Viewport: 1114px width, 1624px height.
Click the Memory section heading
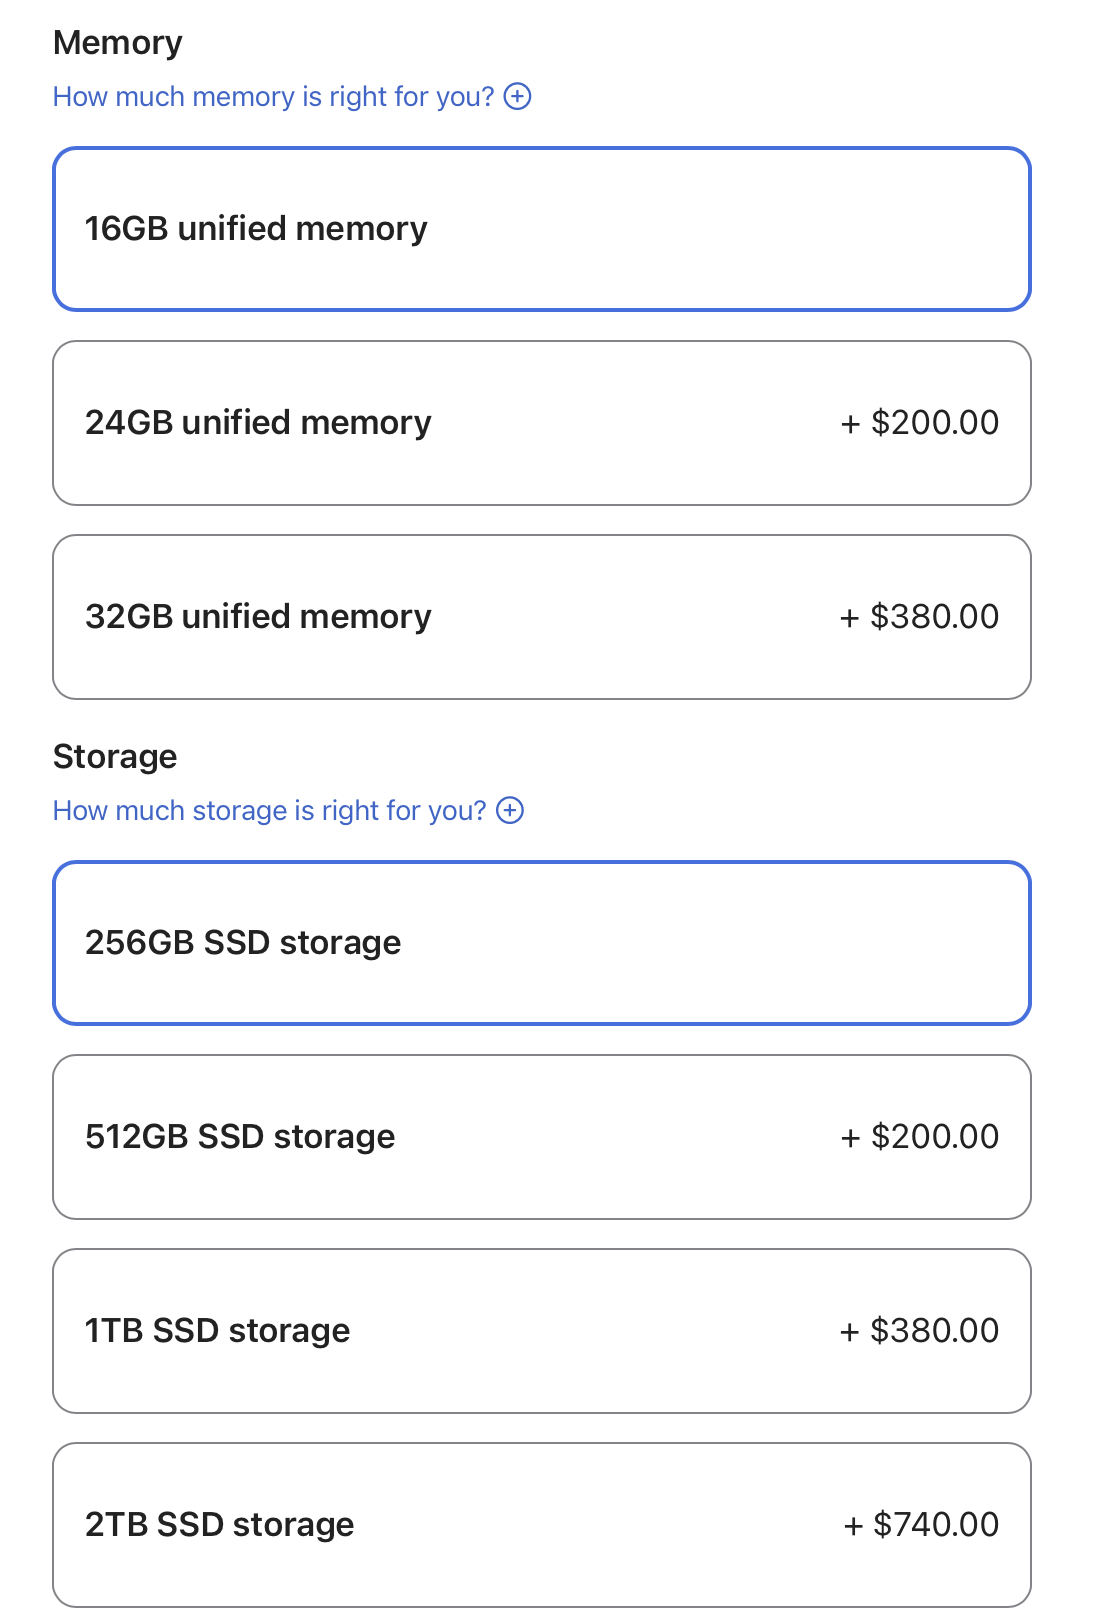tap(117, 43)
